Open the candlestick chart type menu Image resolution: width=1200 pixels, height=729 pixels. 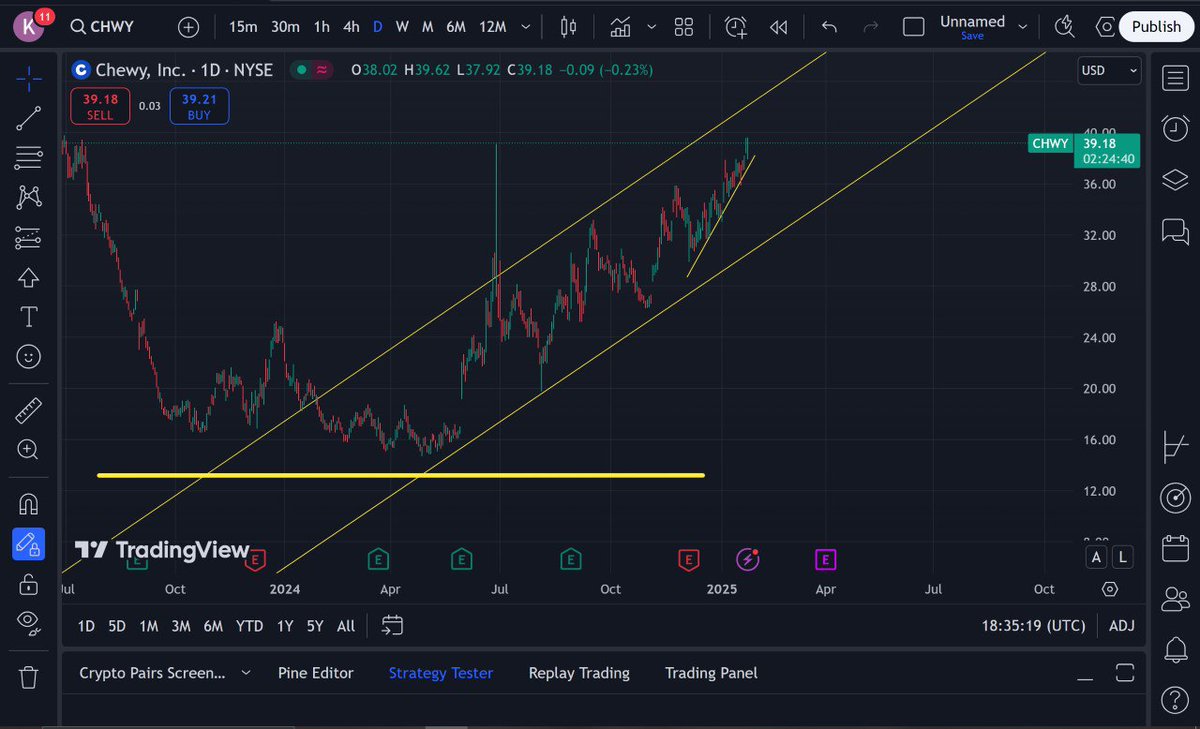pyautogui.click(x=569, y=27)
